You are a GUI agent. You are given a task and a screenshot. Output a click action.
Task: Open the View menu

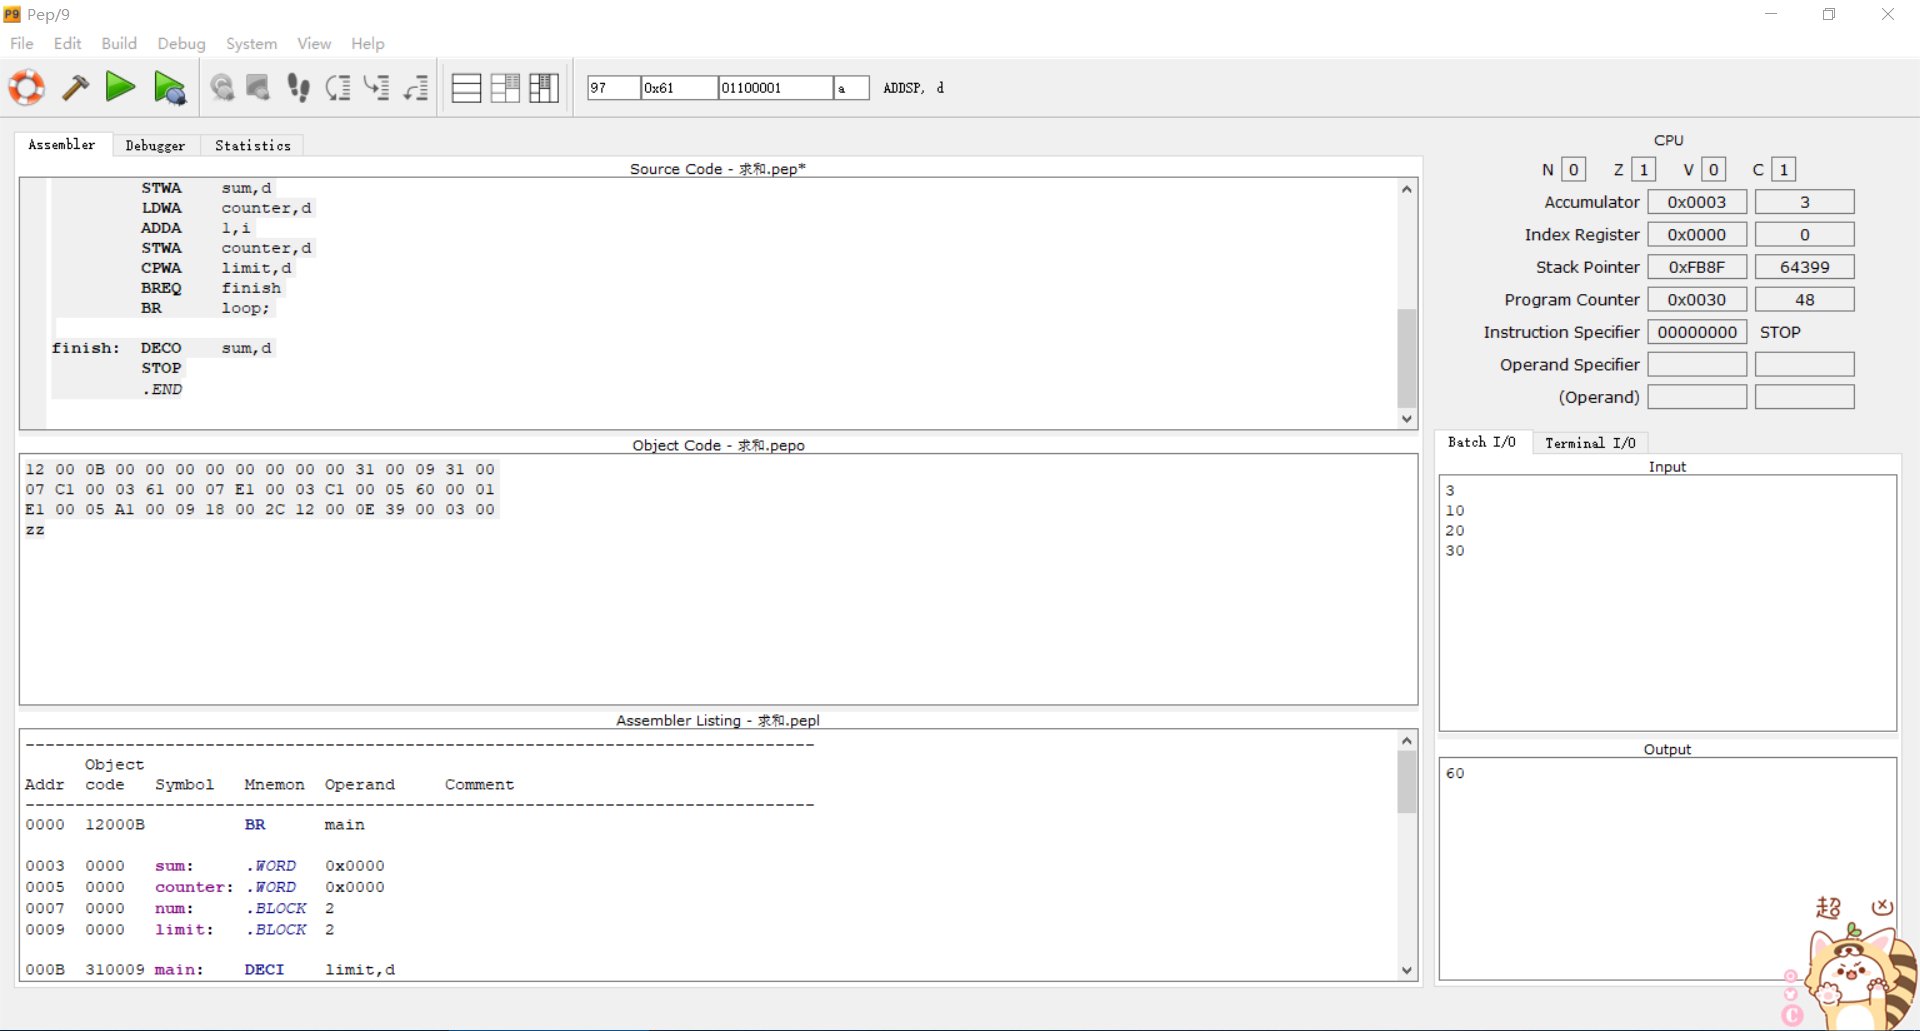314,44
